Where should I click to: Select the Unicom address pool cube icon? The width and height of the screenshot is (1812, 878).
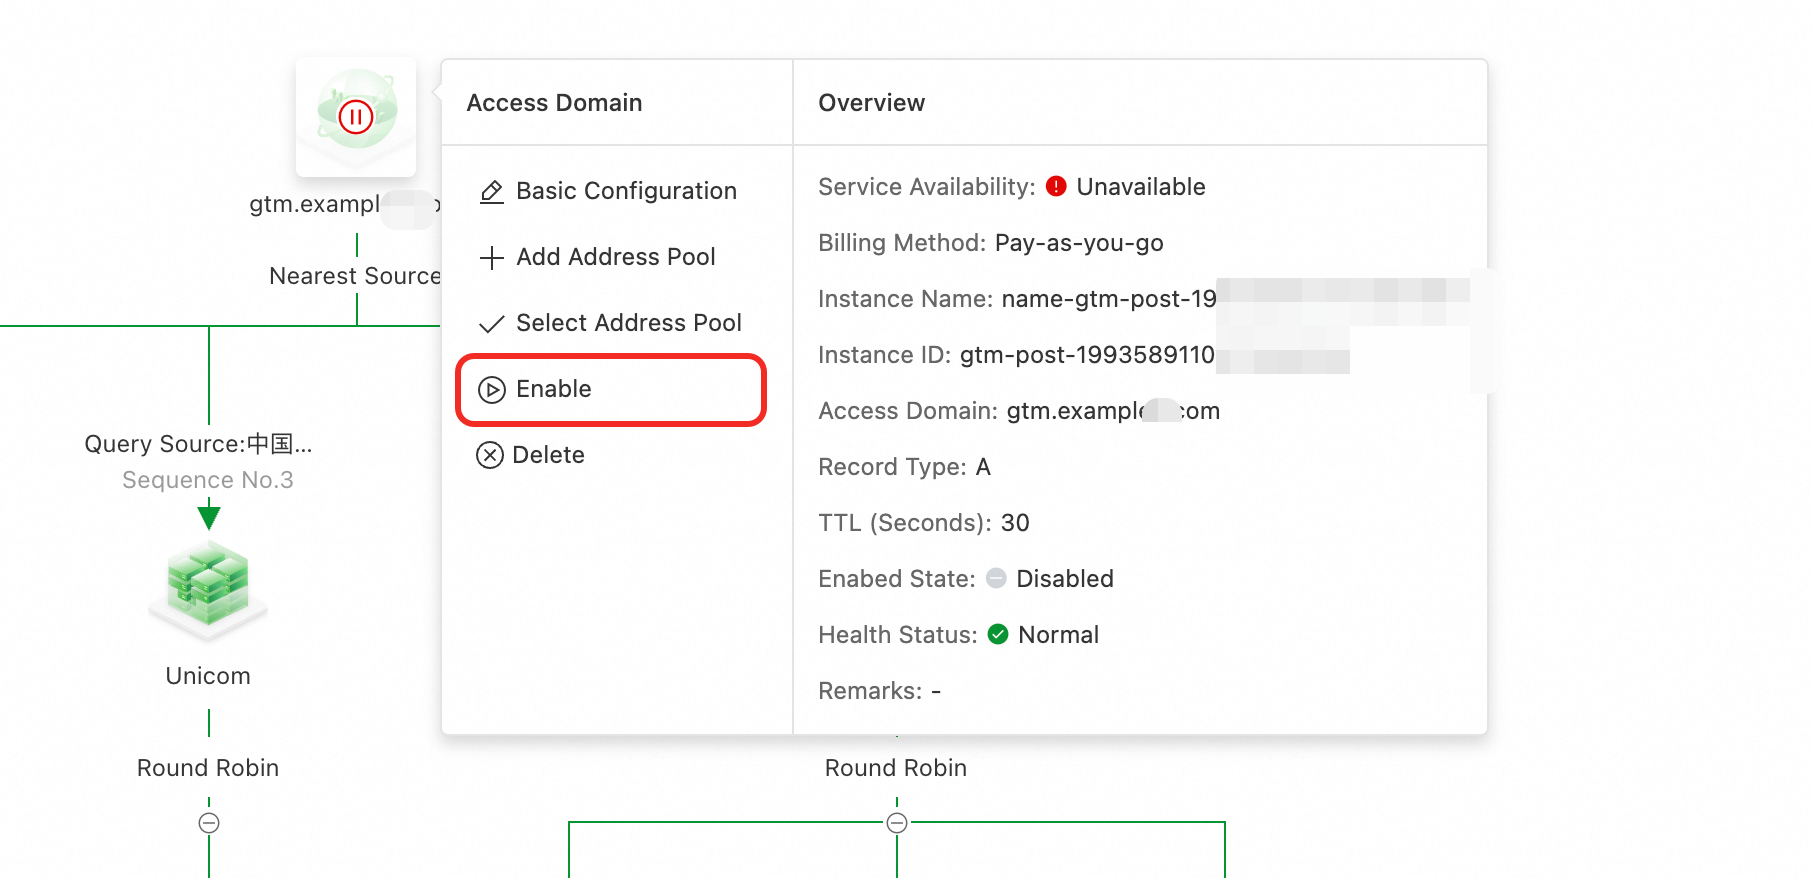pyautogui.click(x=208, y=588)
